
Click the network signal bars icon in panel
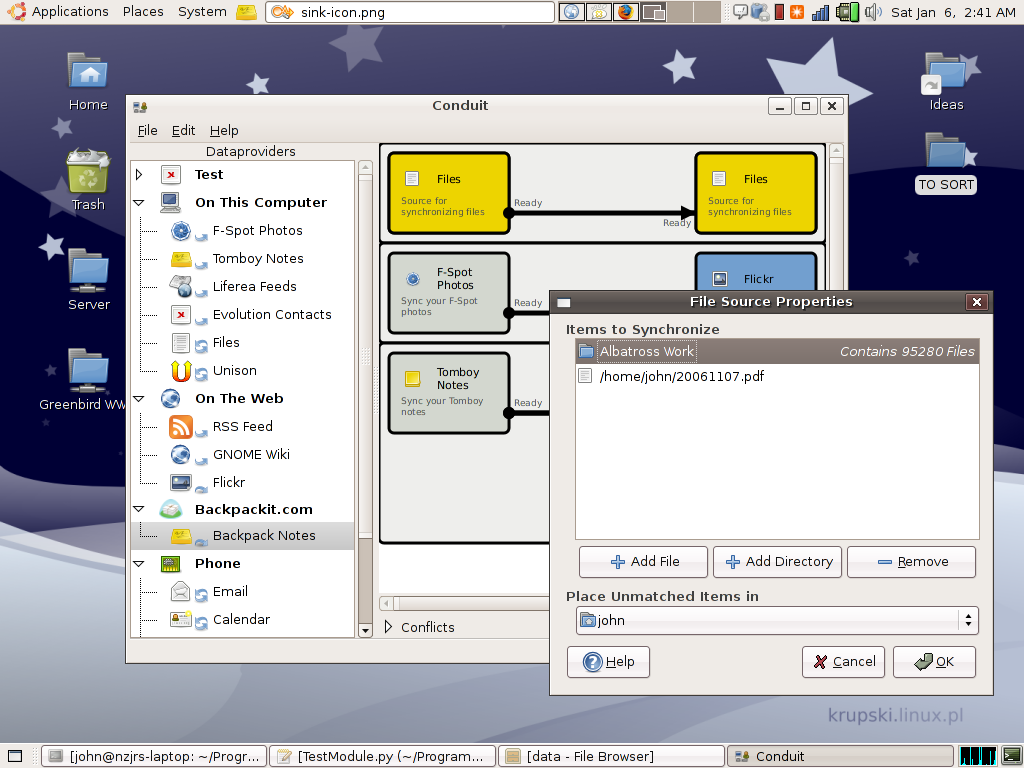(x=820, y=12)
